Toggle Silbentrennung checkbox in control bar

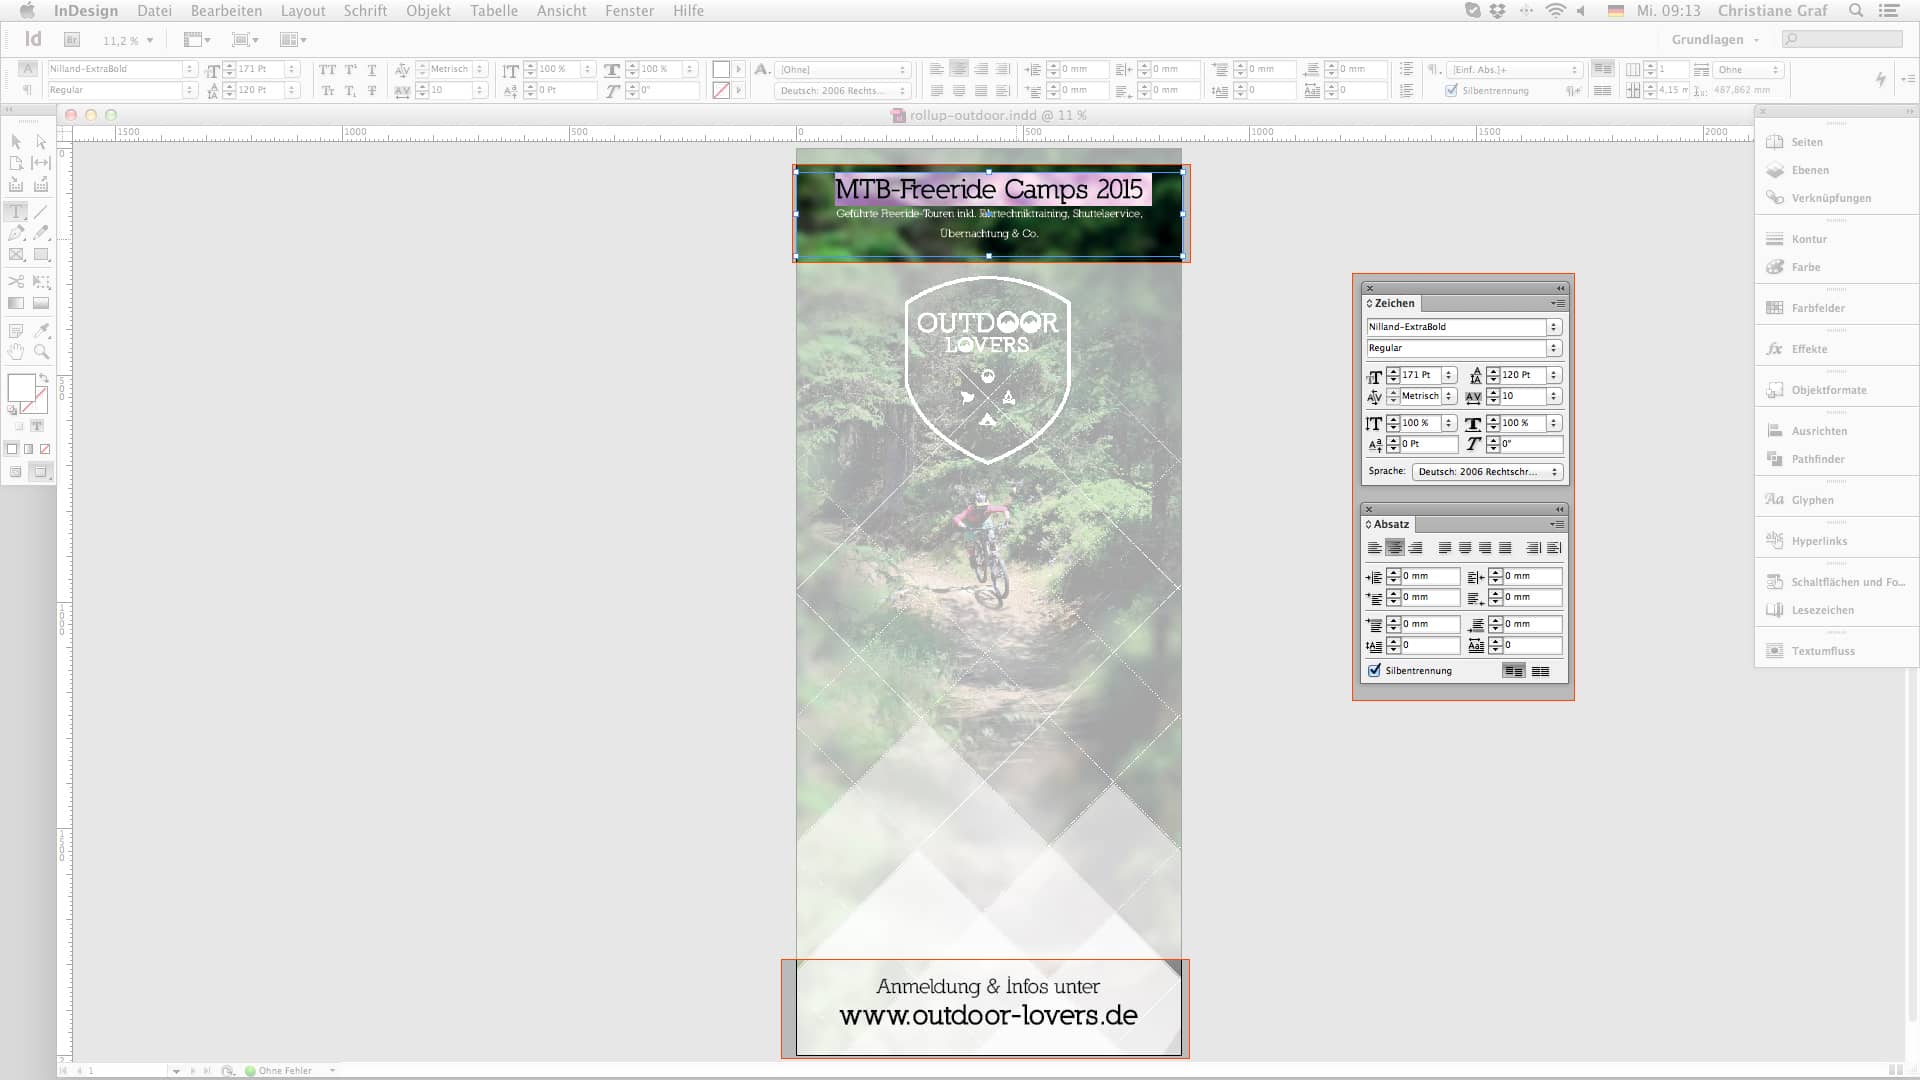coord(1451,90)
